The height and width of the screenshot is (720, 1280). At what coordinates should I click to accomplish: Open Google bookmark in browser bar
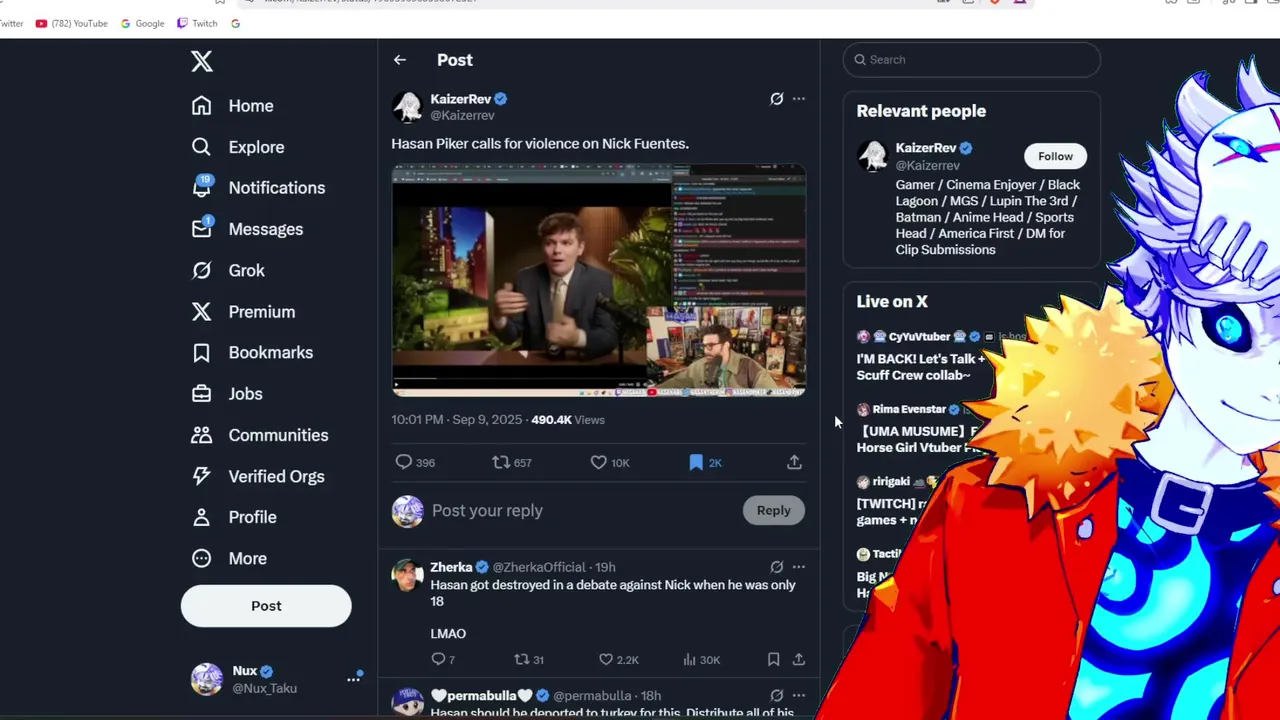pos(142,23)
